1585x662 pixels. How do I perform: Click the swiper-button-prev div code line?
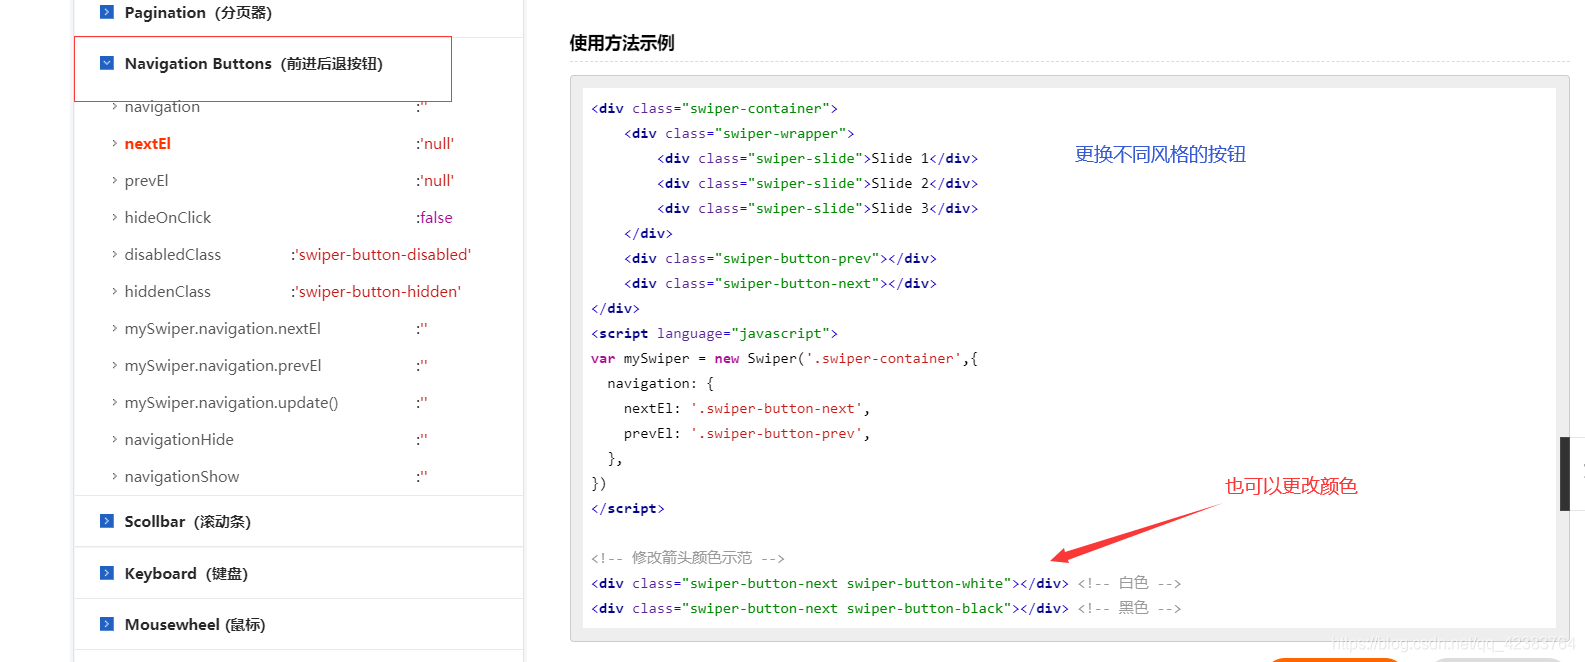point(780,258)
